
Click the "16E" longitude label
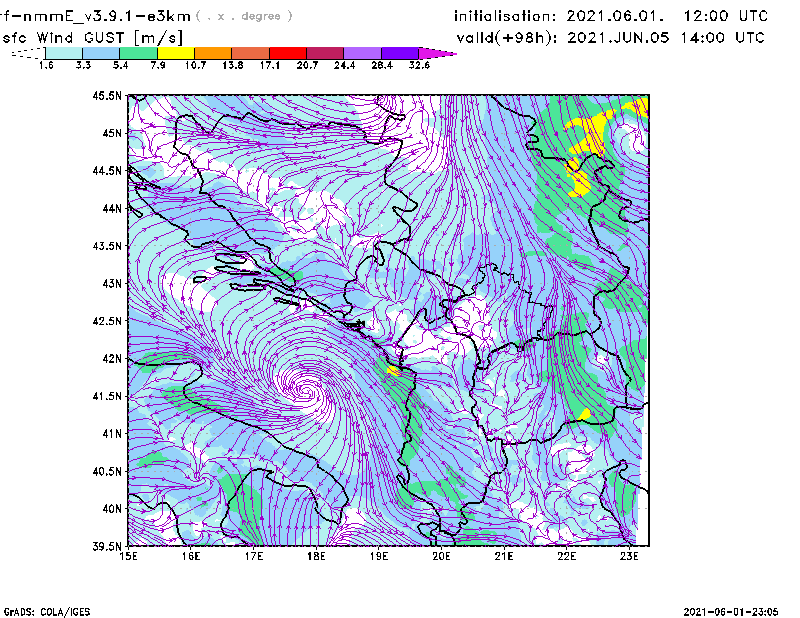(x=191, y=556)
